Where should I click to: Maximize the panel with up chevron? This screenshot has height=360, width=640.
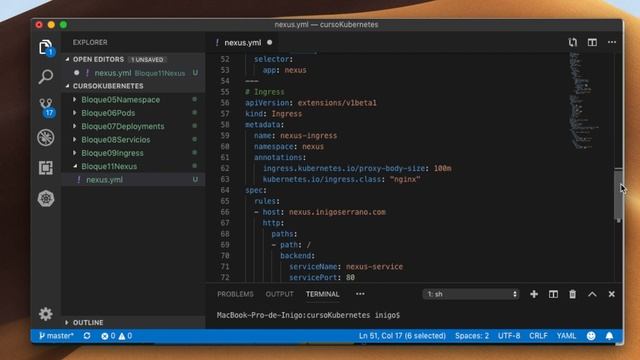(x=592, y=294)
